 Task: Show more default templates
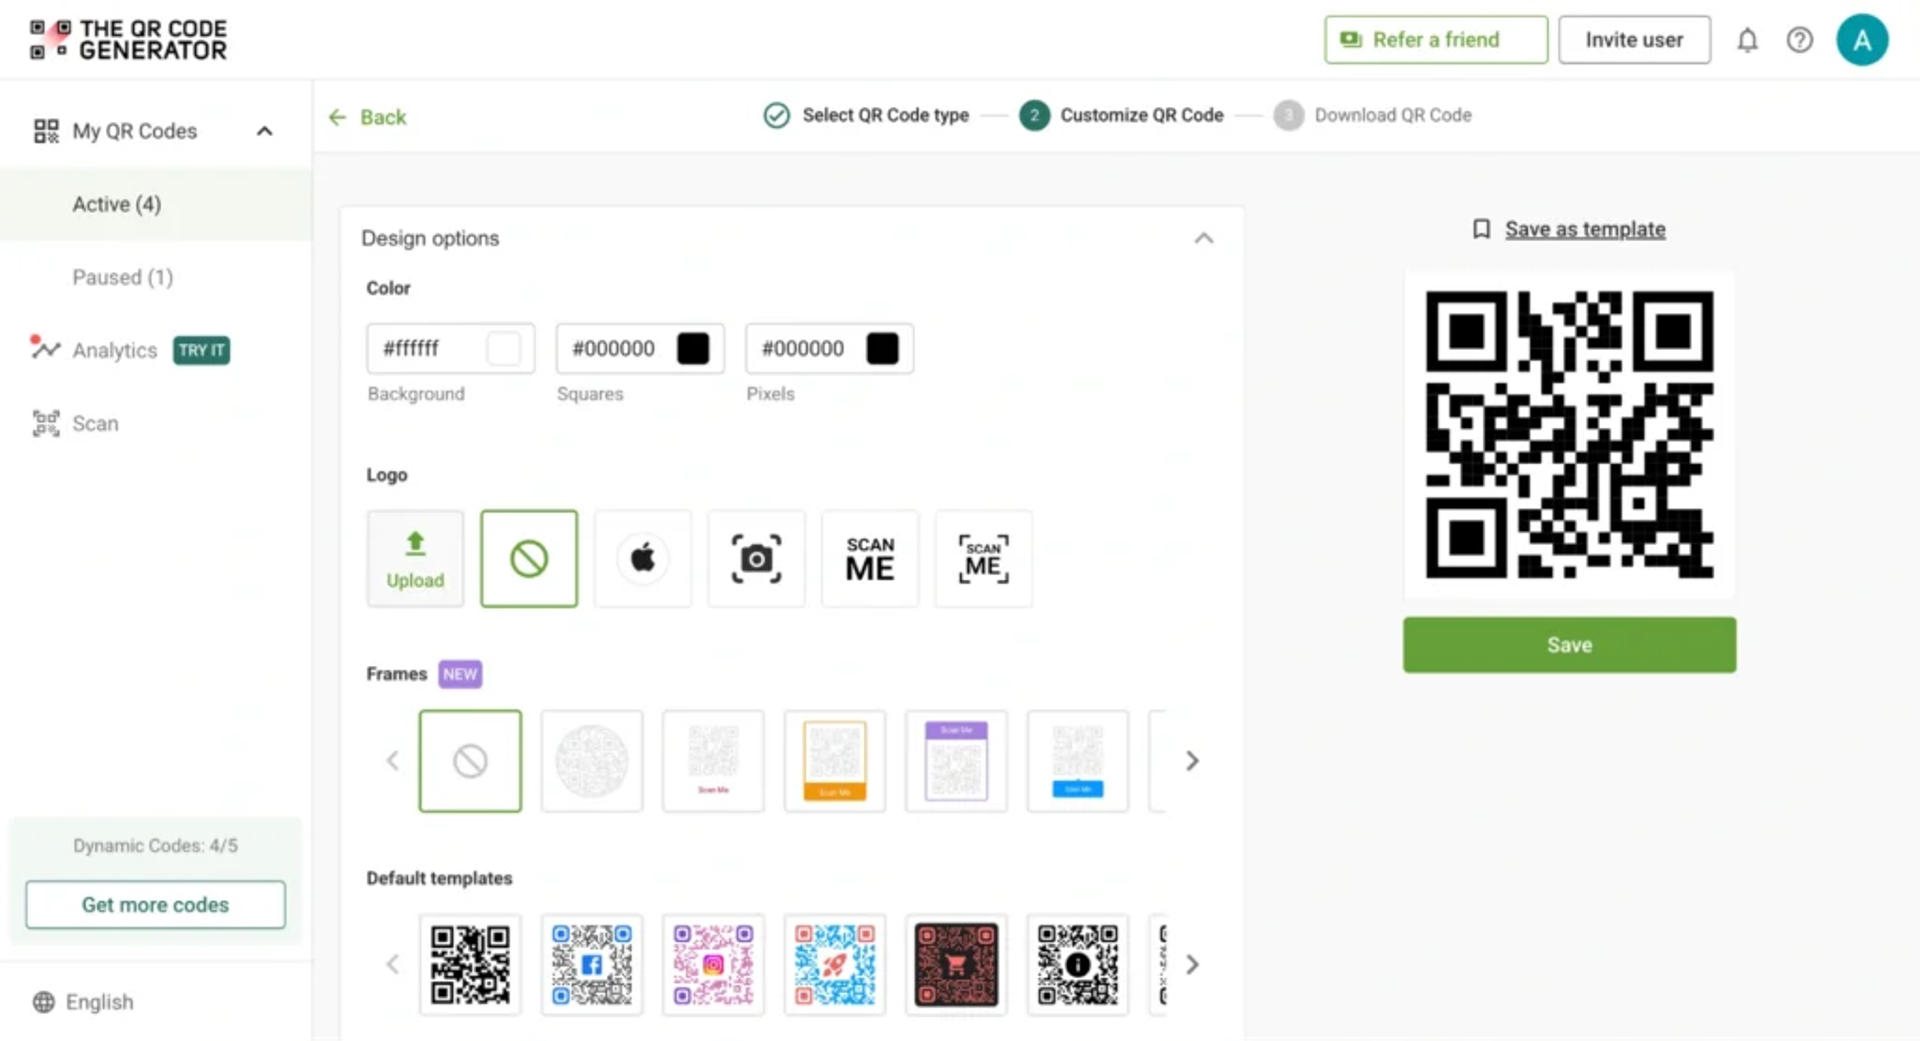[1192, 965]
